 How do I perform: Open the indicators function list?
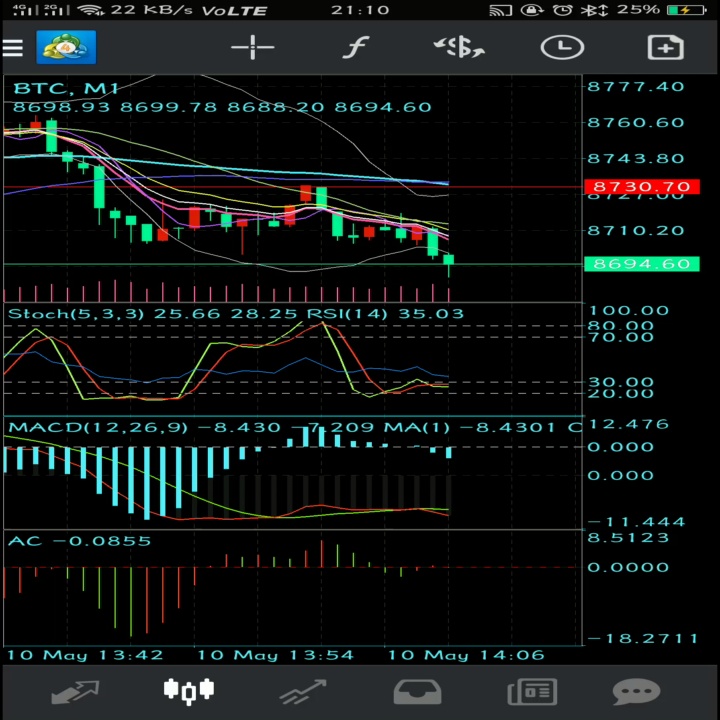coord(356,47)
